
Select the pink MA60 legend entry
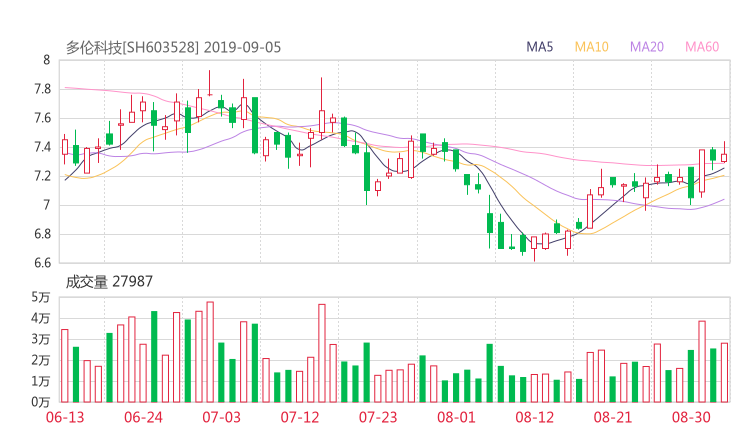tap(702, 47)
